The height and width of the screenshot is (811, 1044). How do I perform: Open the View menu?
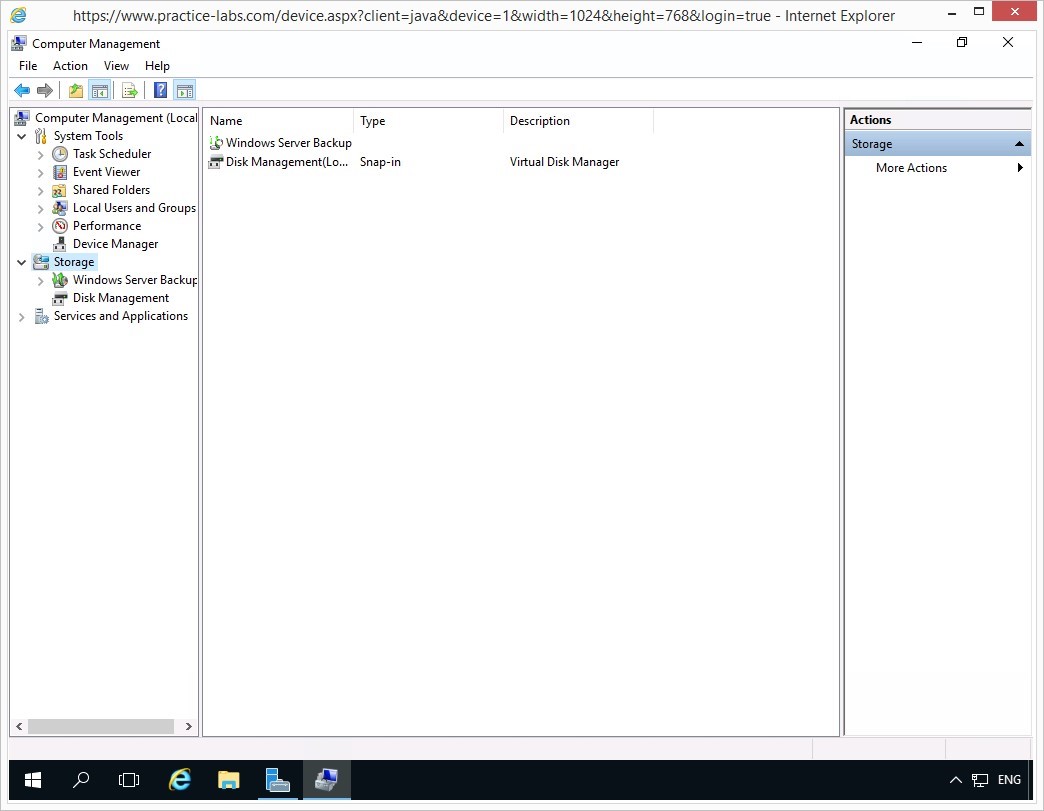pyautogui.click(x=116, y=66)
